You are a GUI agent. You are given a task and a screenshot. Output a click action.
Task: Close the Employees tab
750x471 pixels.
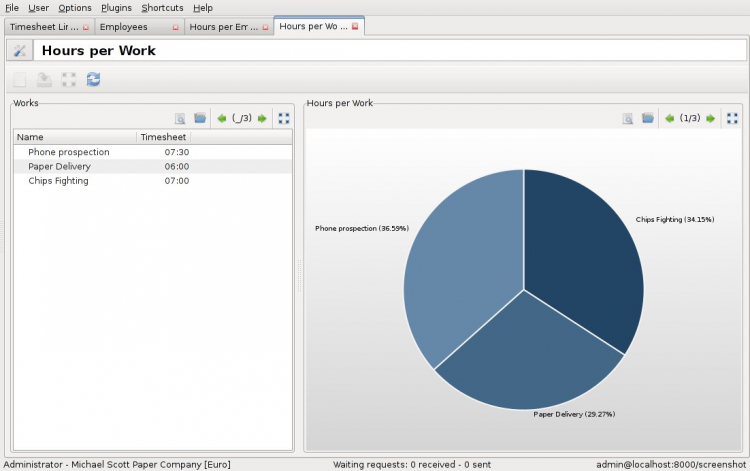[x=176, y=27]
